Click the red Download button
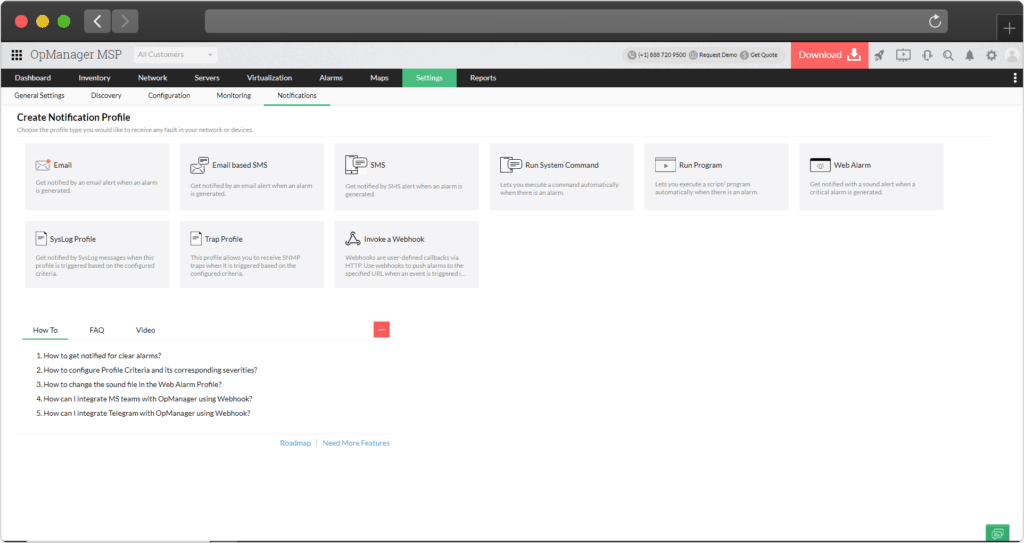The width and height of the screenshot is (1024, 543). (x=829, y=55)
